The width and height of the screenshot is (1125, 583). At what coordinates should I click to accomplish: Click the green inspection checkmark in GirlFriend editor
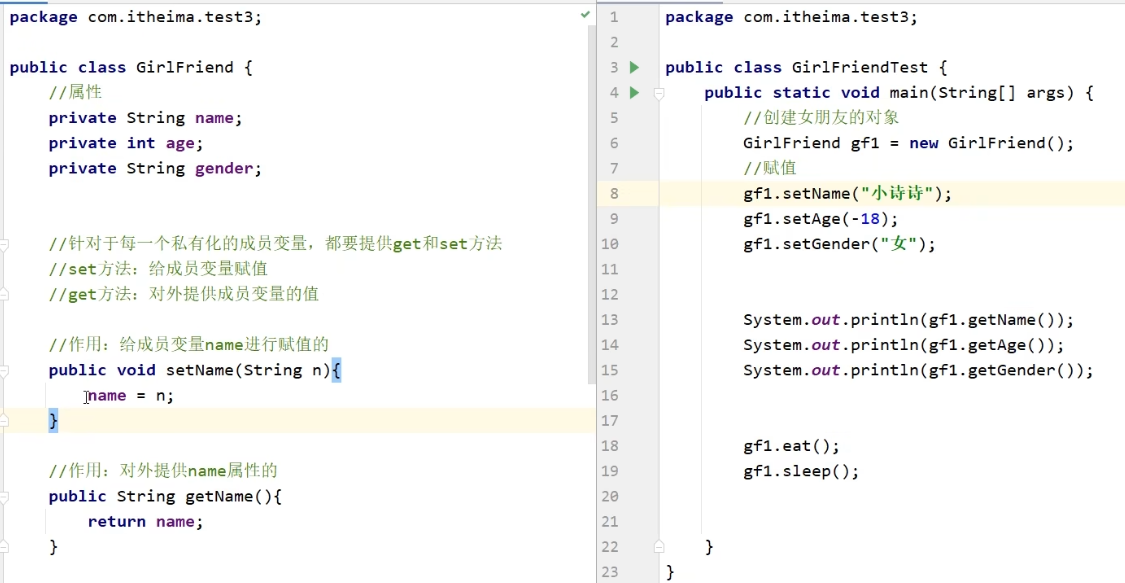tap(585, 14)
